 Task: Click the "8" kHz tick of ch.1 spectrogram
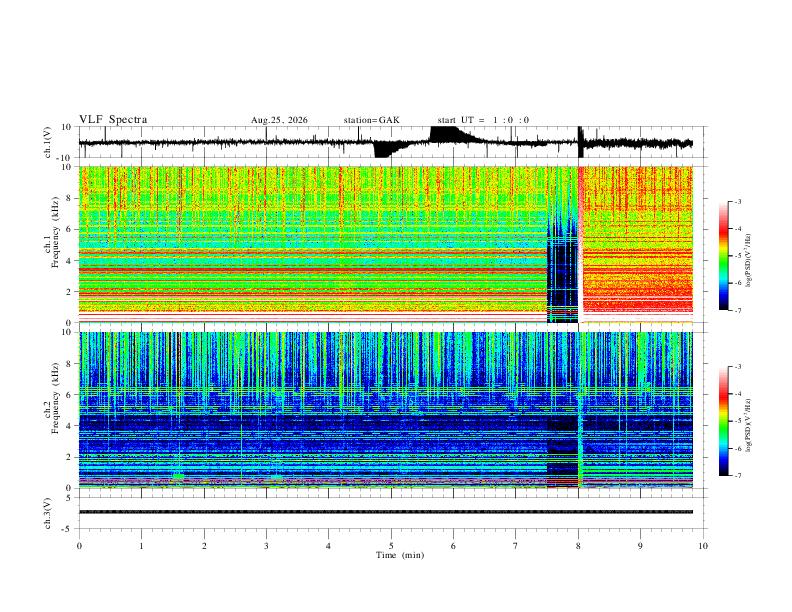(x=70, y=198)
